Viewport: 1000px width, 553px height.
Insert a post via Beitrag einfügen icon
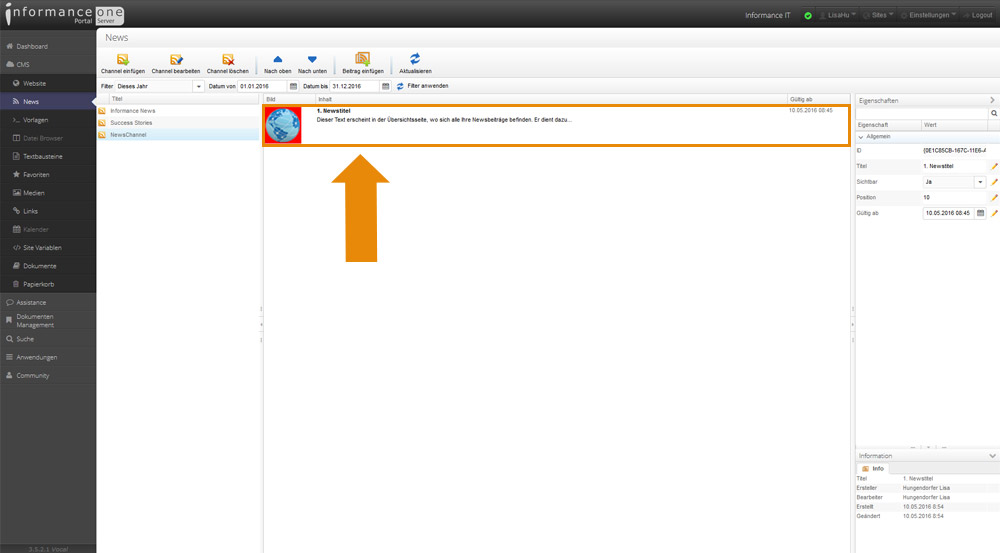362,60
